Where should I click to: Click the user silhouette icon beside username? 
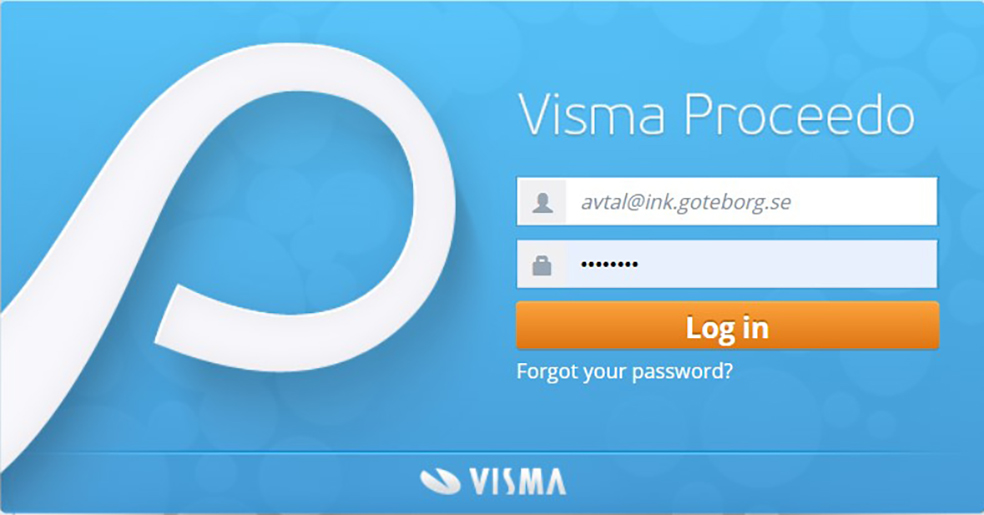pyautogui.click(x=543, y=202)
